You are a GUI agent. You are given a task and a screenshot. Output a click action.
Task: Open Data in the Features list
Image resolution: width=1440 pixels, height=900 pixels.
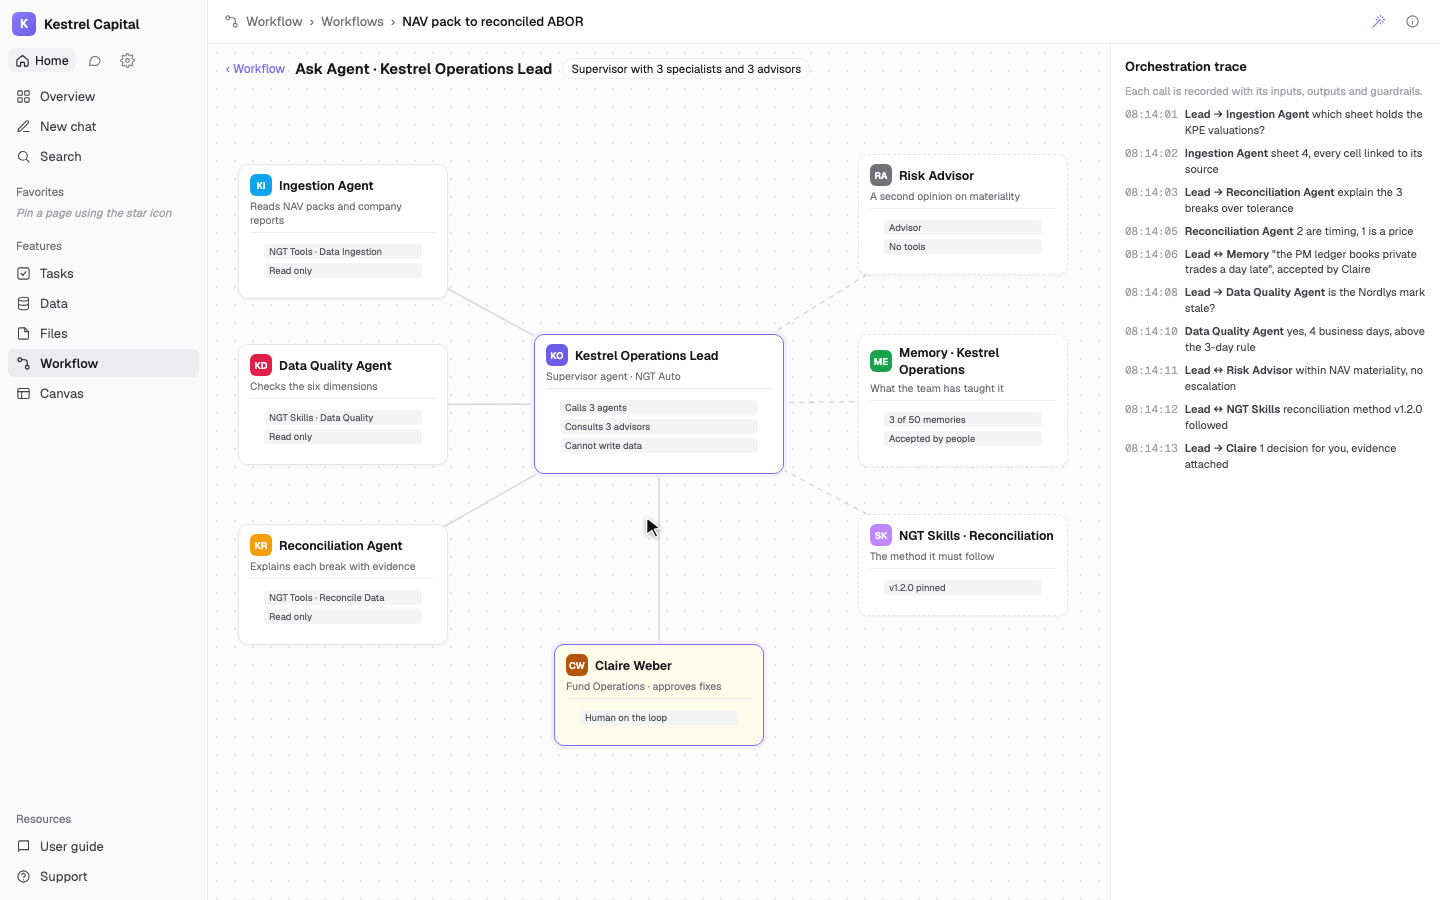click(x=103, y=304)
